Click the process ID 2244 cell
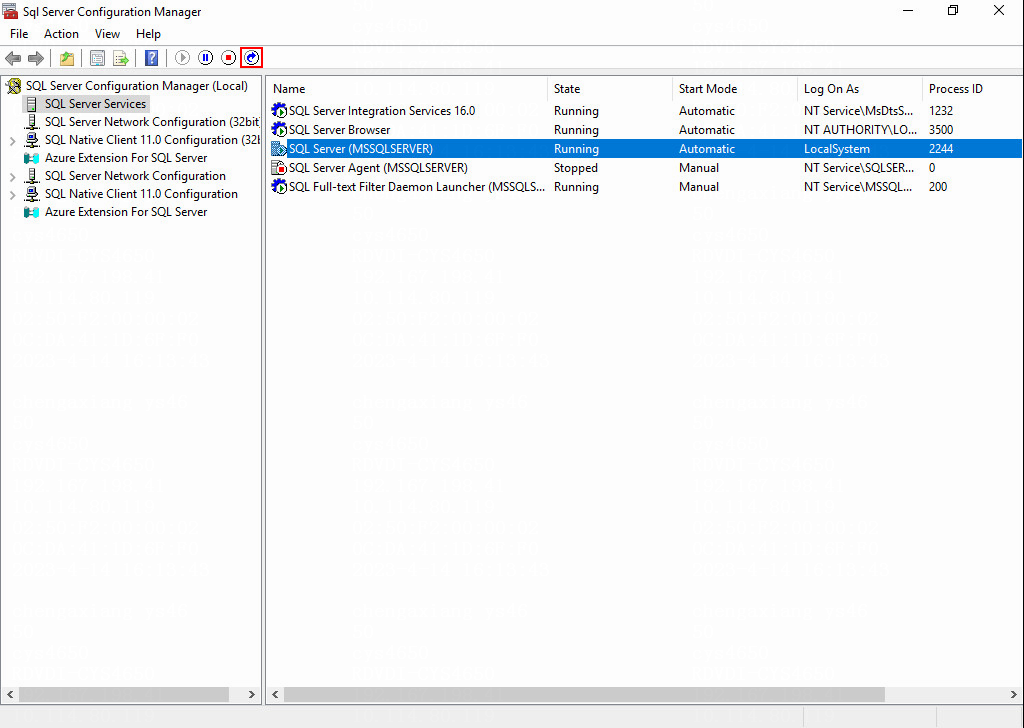1024x728 pixels. (940, 149)
